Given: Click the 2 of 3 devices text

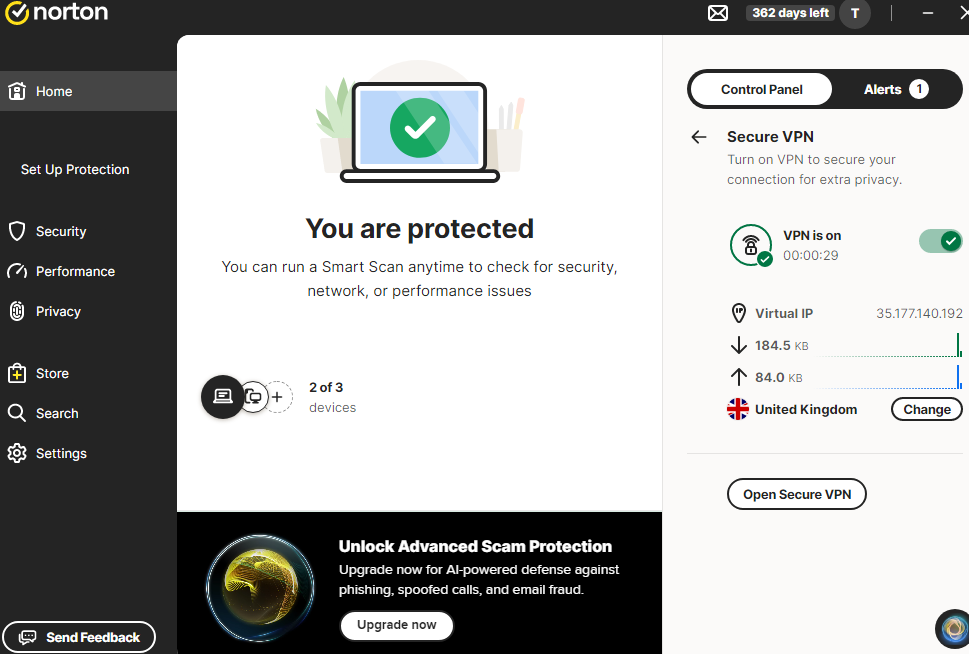Looking at the screenshot, I should pos(332,397).
